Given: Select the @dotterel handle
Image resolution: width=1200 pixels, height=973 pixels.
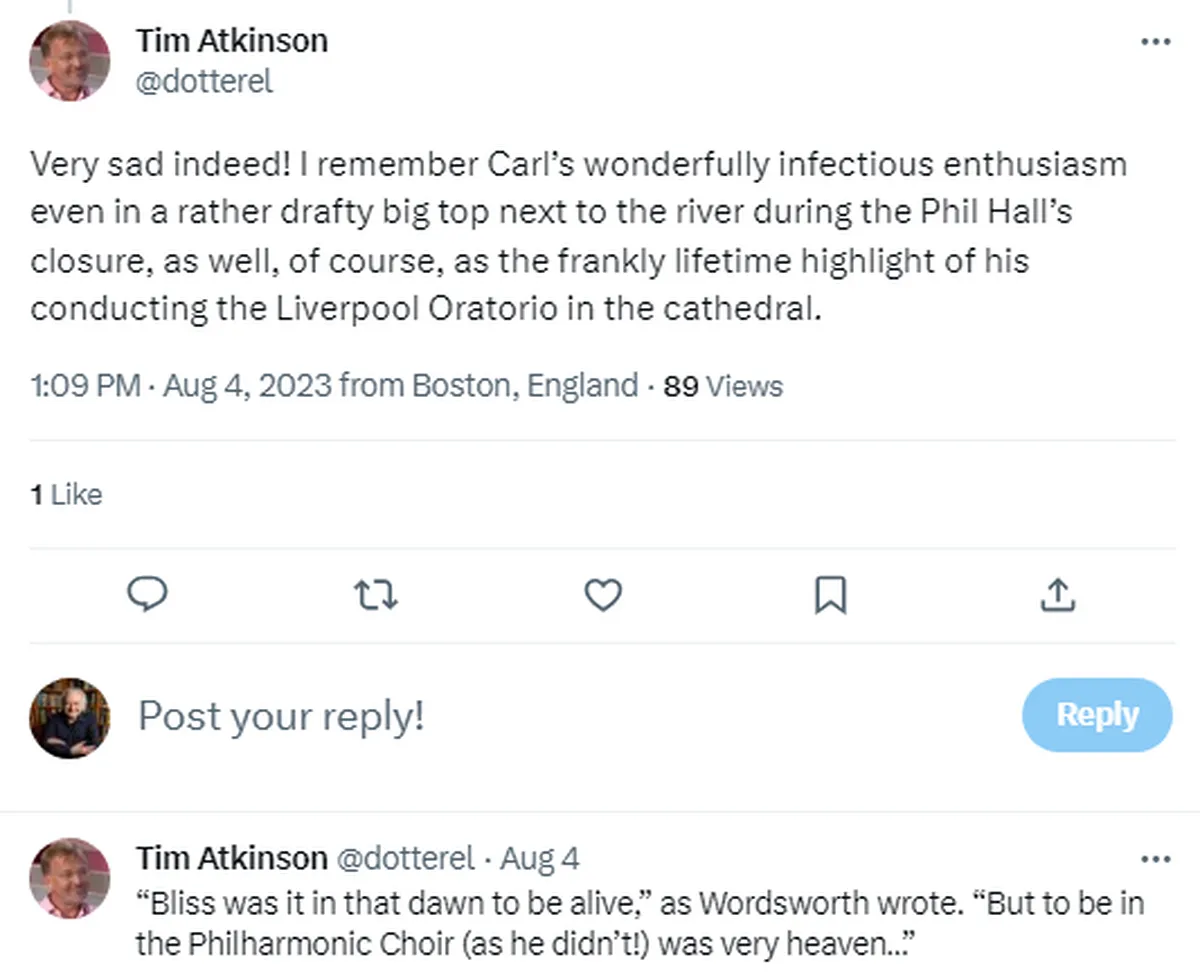Looking at the screenshot, I should (x=204, y=82).
